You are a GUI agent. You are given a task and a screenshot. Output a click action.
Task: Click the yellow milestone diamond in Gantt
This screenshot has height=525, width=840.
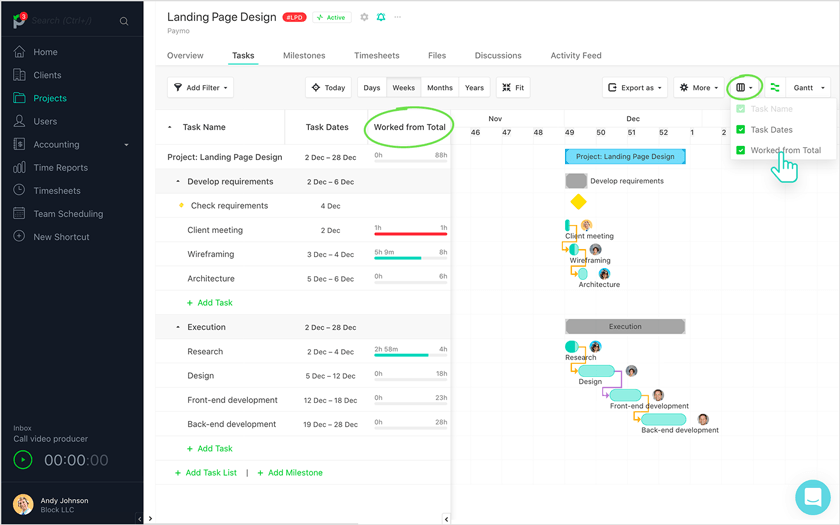click(x=578, y=201)
